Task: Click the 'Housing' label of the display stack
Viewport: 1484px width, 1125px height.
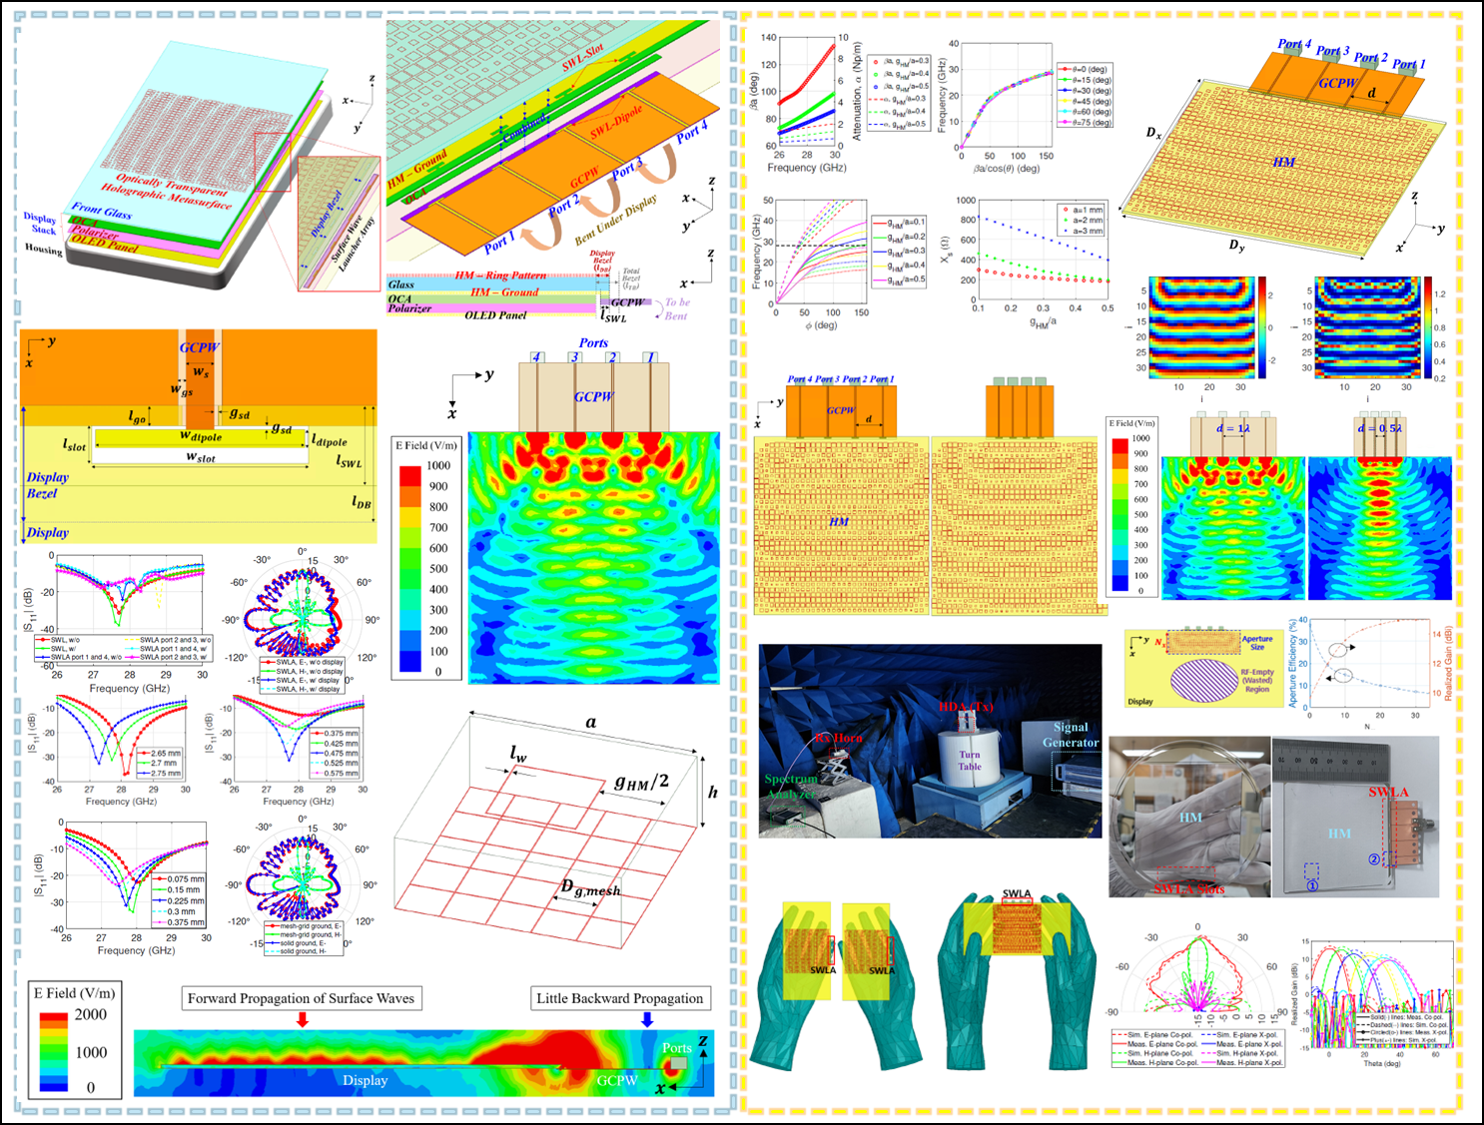Action: [x=43, y=249]
